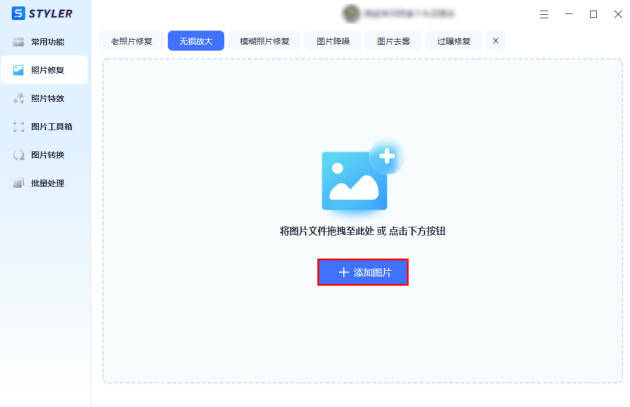Switch to the 无损放大 tab
The width and height of the screenshot is (630, 407).
196,41
